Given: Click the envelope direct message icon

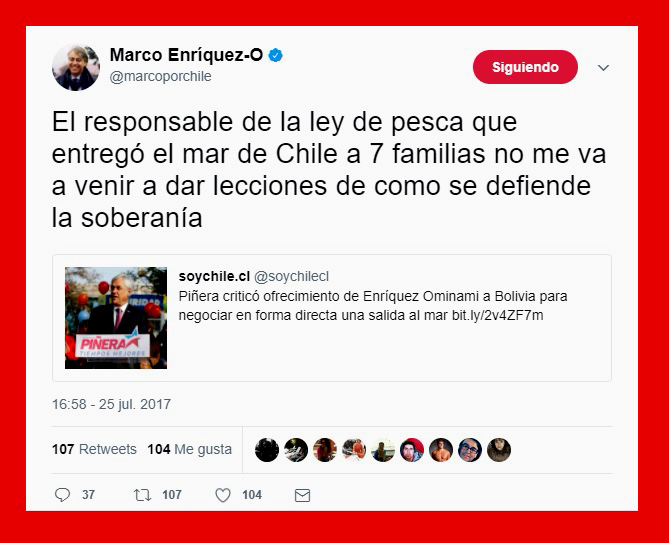Looking at the screenshot, I should pyautogui.click(x=303, y=495).
